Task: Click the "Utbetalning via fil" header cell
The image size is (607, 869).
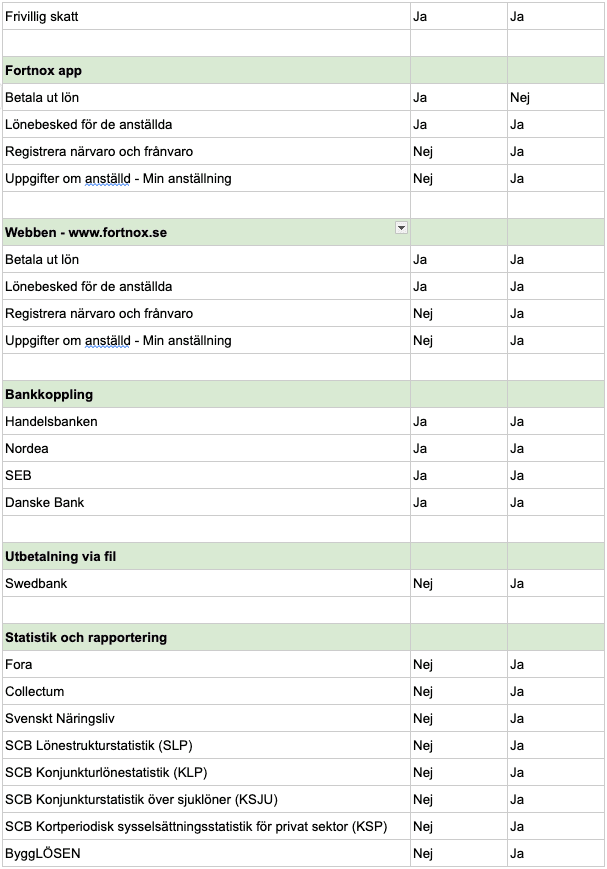Action: tap(60, 557)
